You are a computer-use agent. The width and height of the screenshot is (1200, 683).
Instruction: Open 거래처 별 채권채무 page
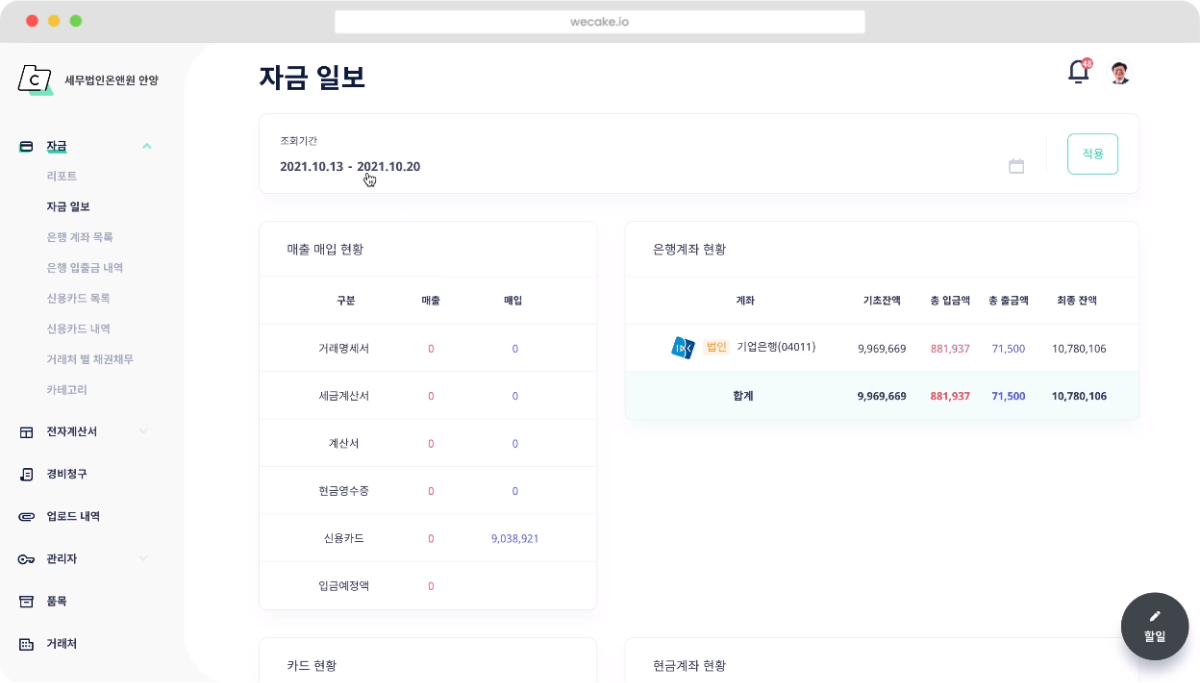pyautogui.click(x=89, y=359)
